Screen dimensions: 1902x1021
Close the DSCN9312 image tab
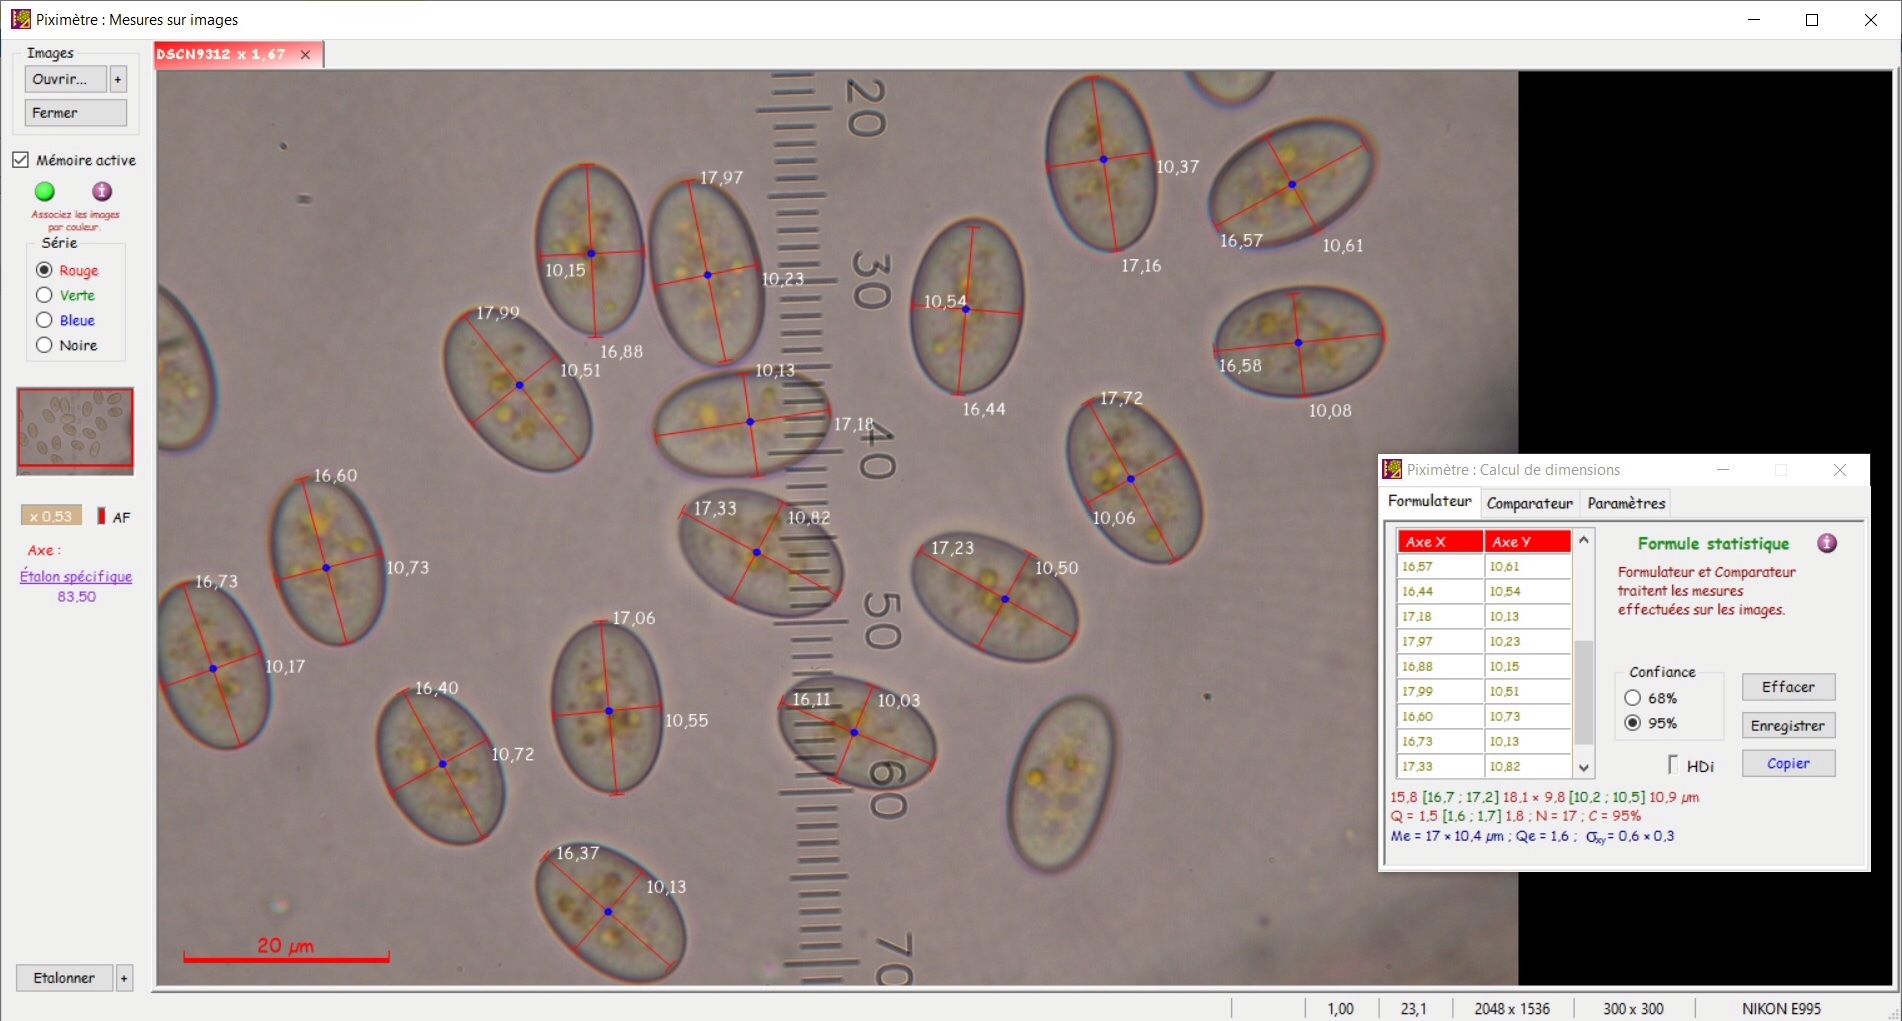pyautogui.click(x=306, y=55)
